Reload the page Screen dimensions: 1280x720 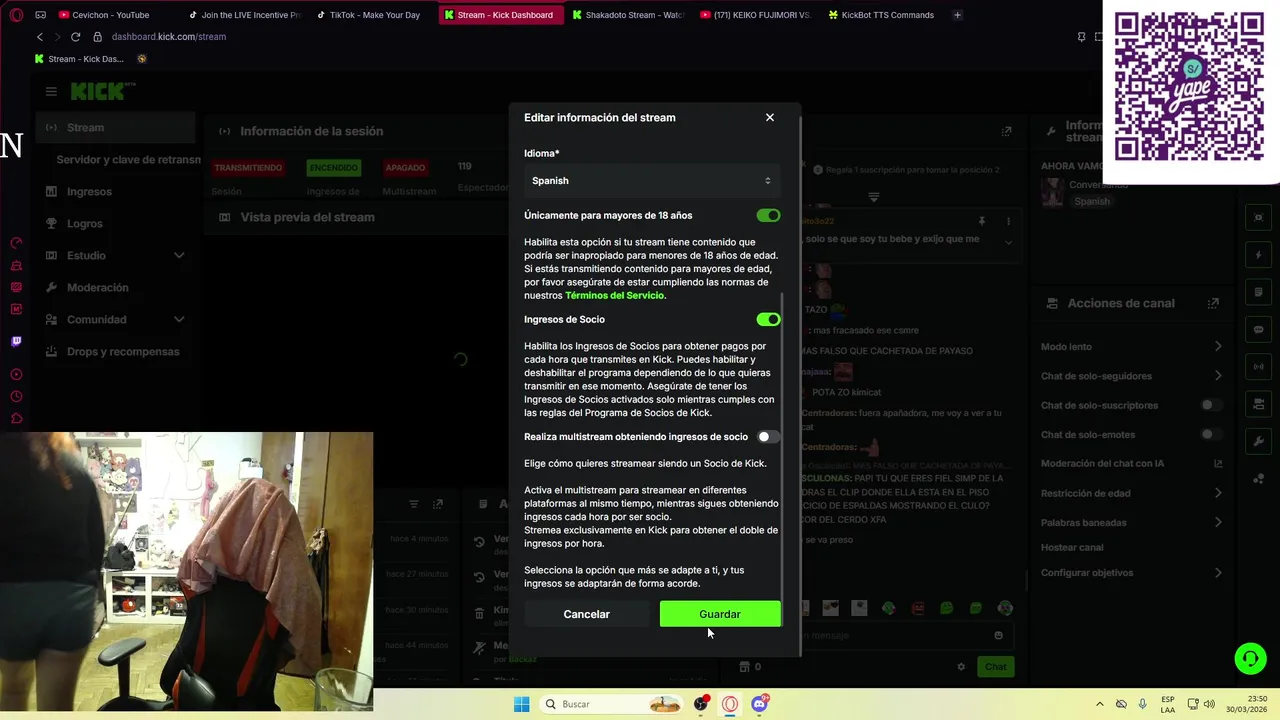(x=75, y=37)
